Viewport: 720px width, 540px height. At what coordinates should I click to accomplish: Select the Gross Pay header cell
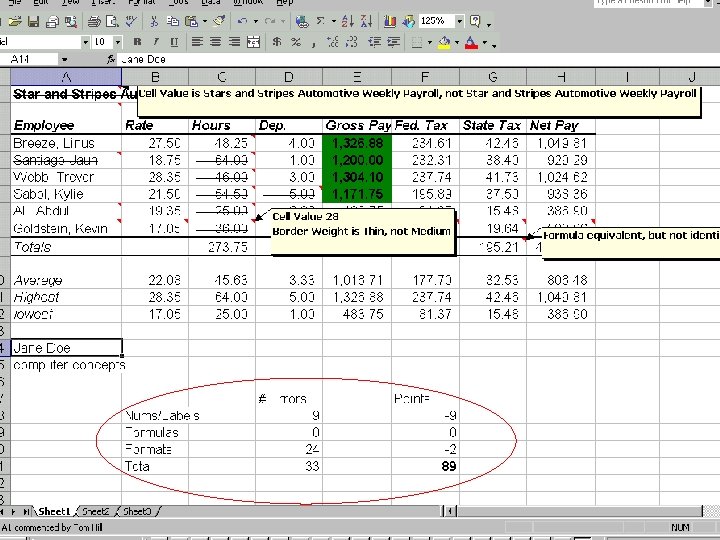point(355,126)
